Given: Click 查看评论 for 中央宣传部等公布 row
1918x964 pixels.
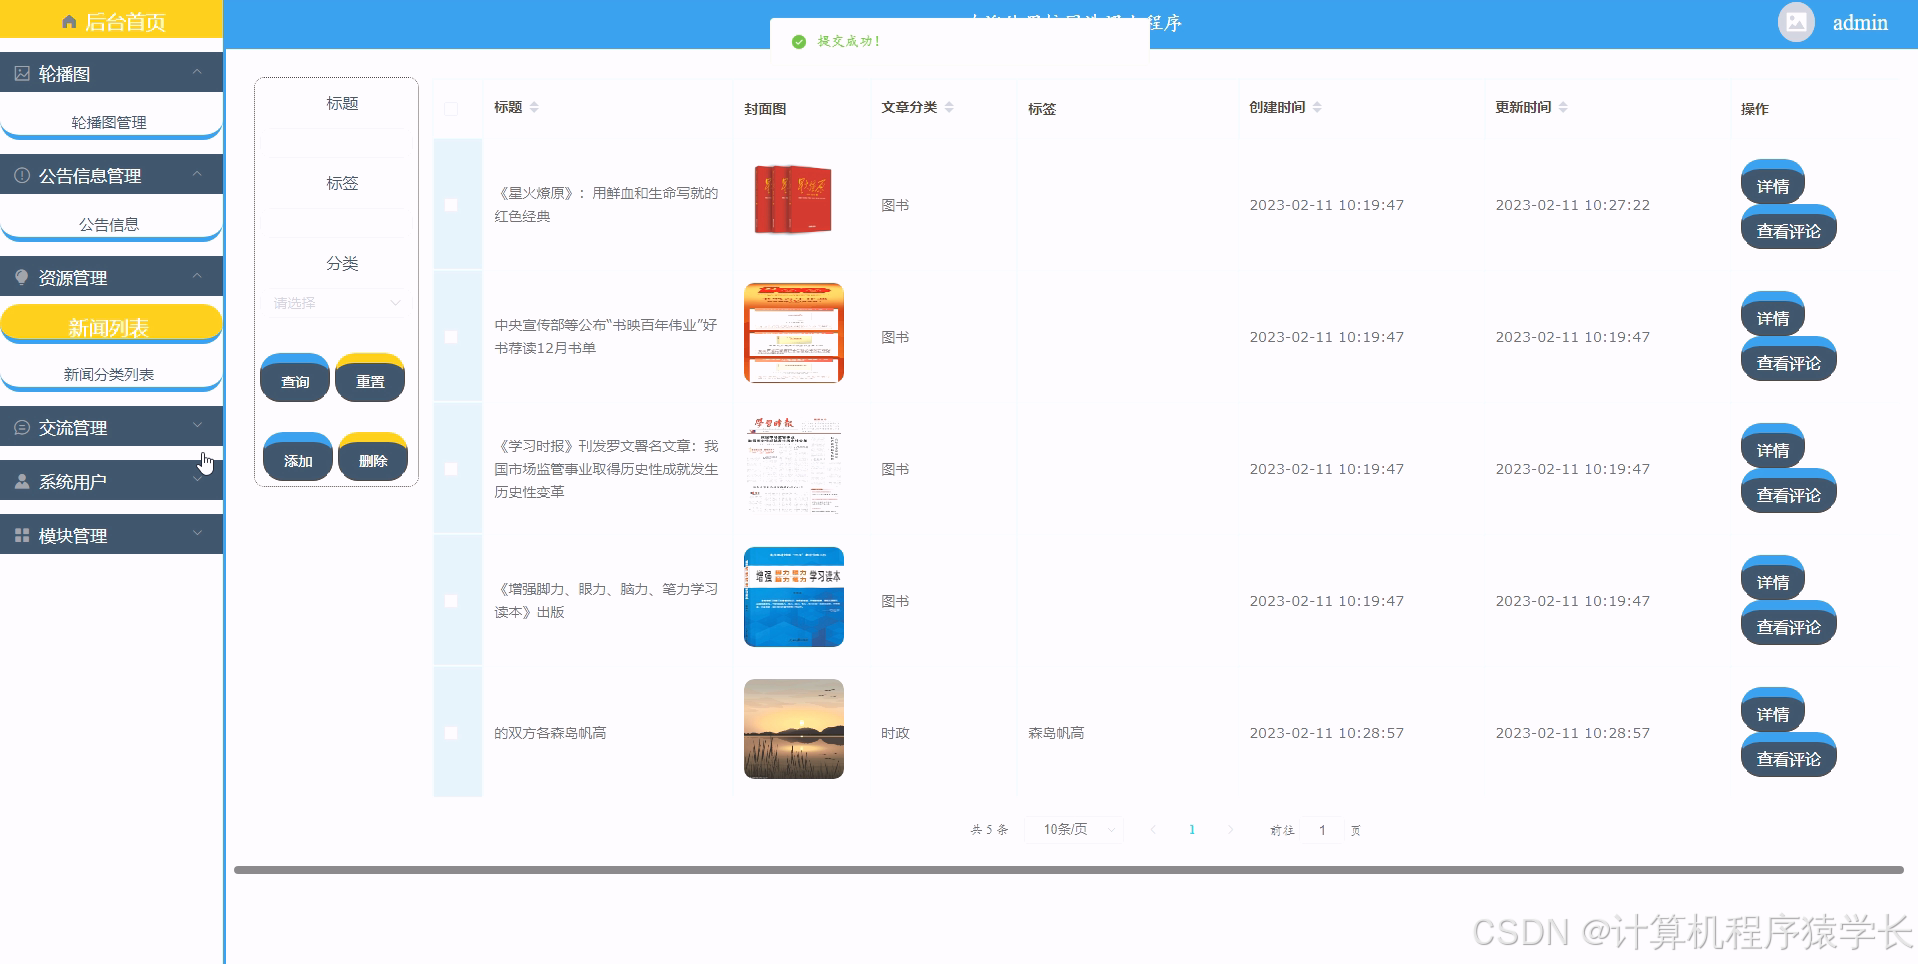Looking at the screenshot, I should point(1789,360).
